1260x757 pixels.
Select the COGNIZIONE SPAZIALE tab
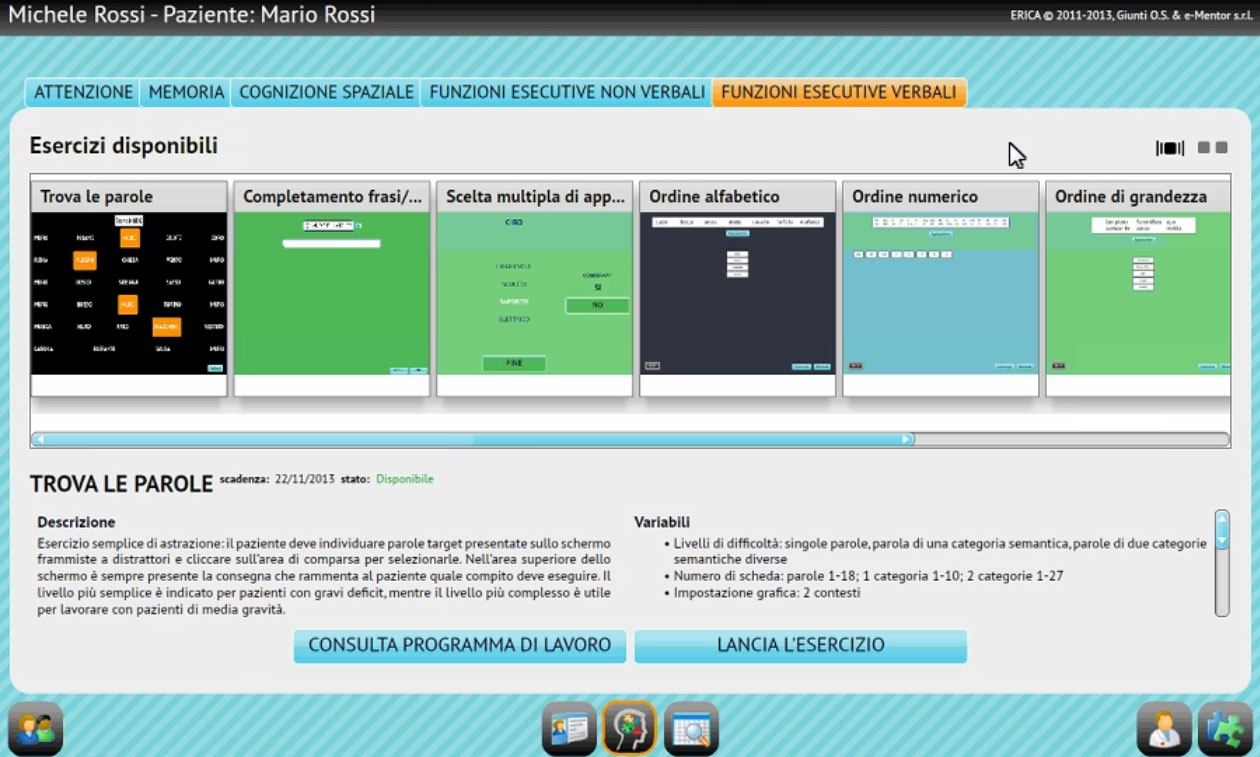point(326,93)
